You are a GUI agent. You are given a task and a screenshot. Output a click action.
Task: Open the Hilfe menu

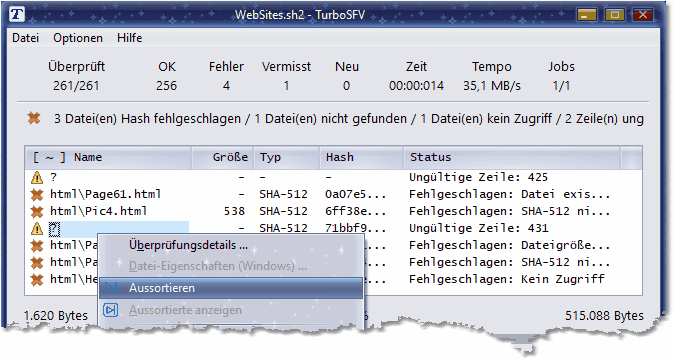[x=129, y=38]
